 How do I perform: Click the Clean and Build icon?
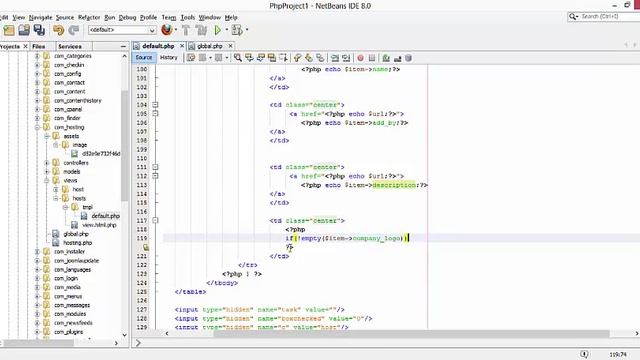[201, 30]
